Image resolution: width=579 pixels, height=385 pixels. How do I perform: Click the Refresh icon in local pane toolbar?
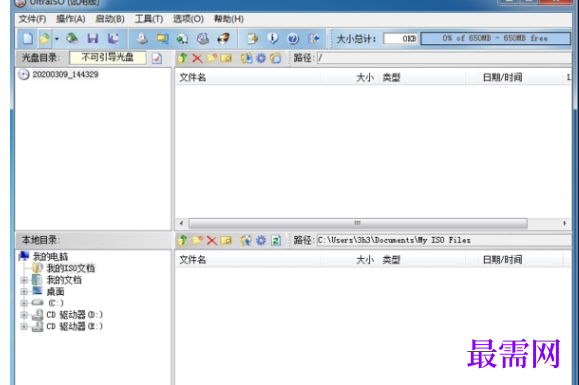click(x=276, y=241)
